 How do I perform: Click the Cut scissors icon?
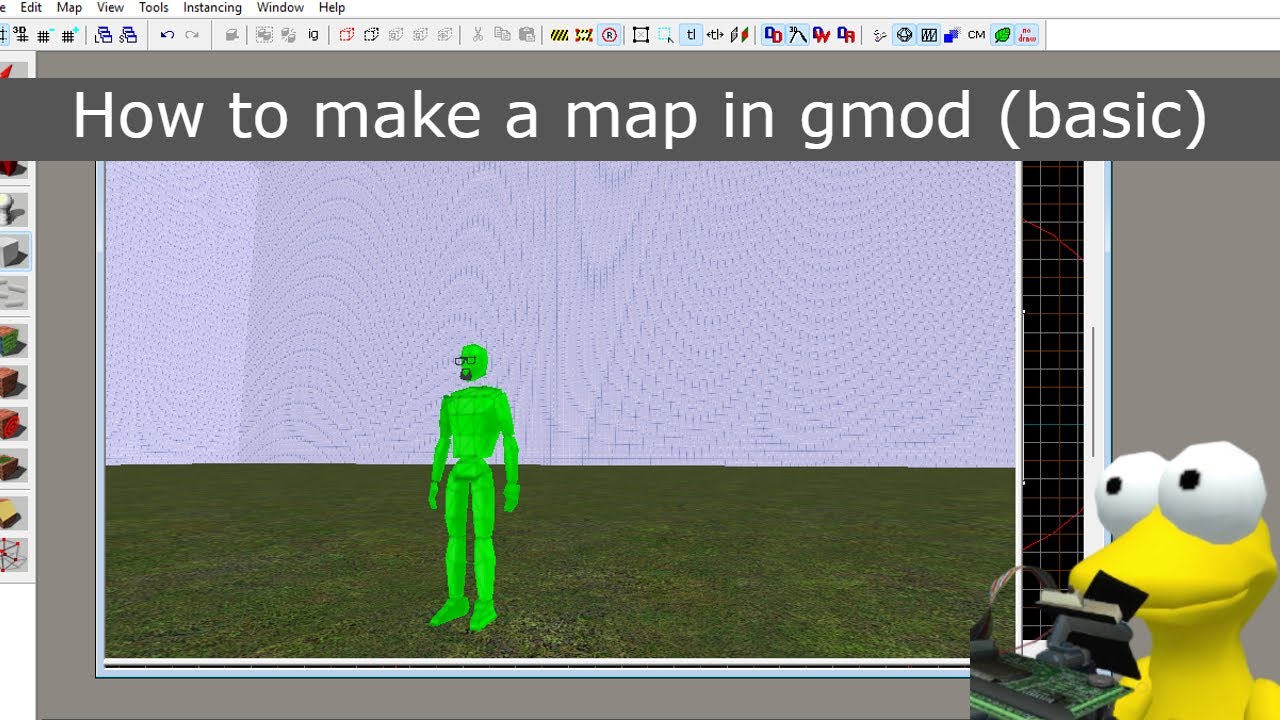477,35
